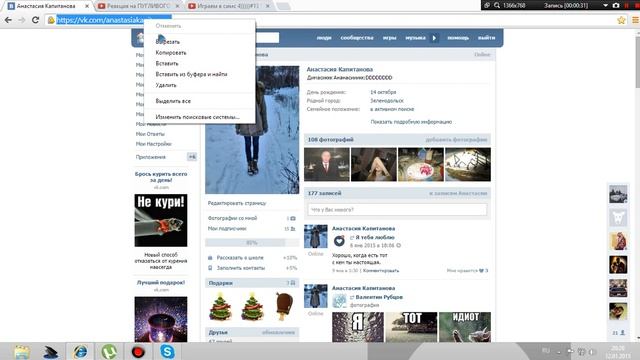
Task: Click the chocolate ice cream gift
Action: click(284, 306)
